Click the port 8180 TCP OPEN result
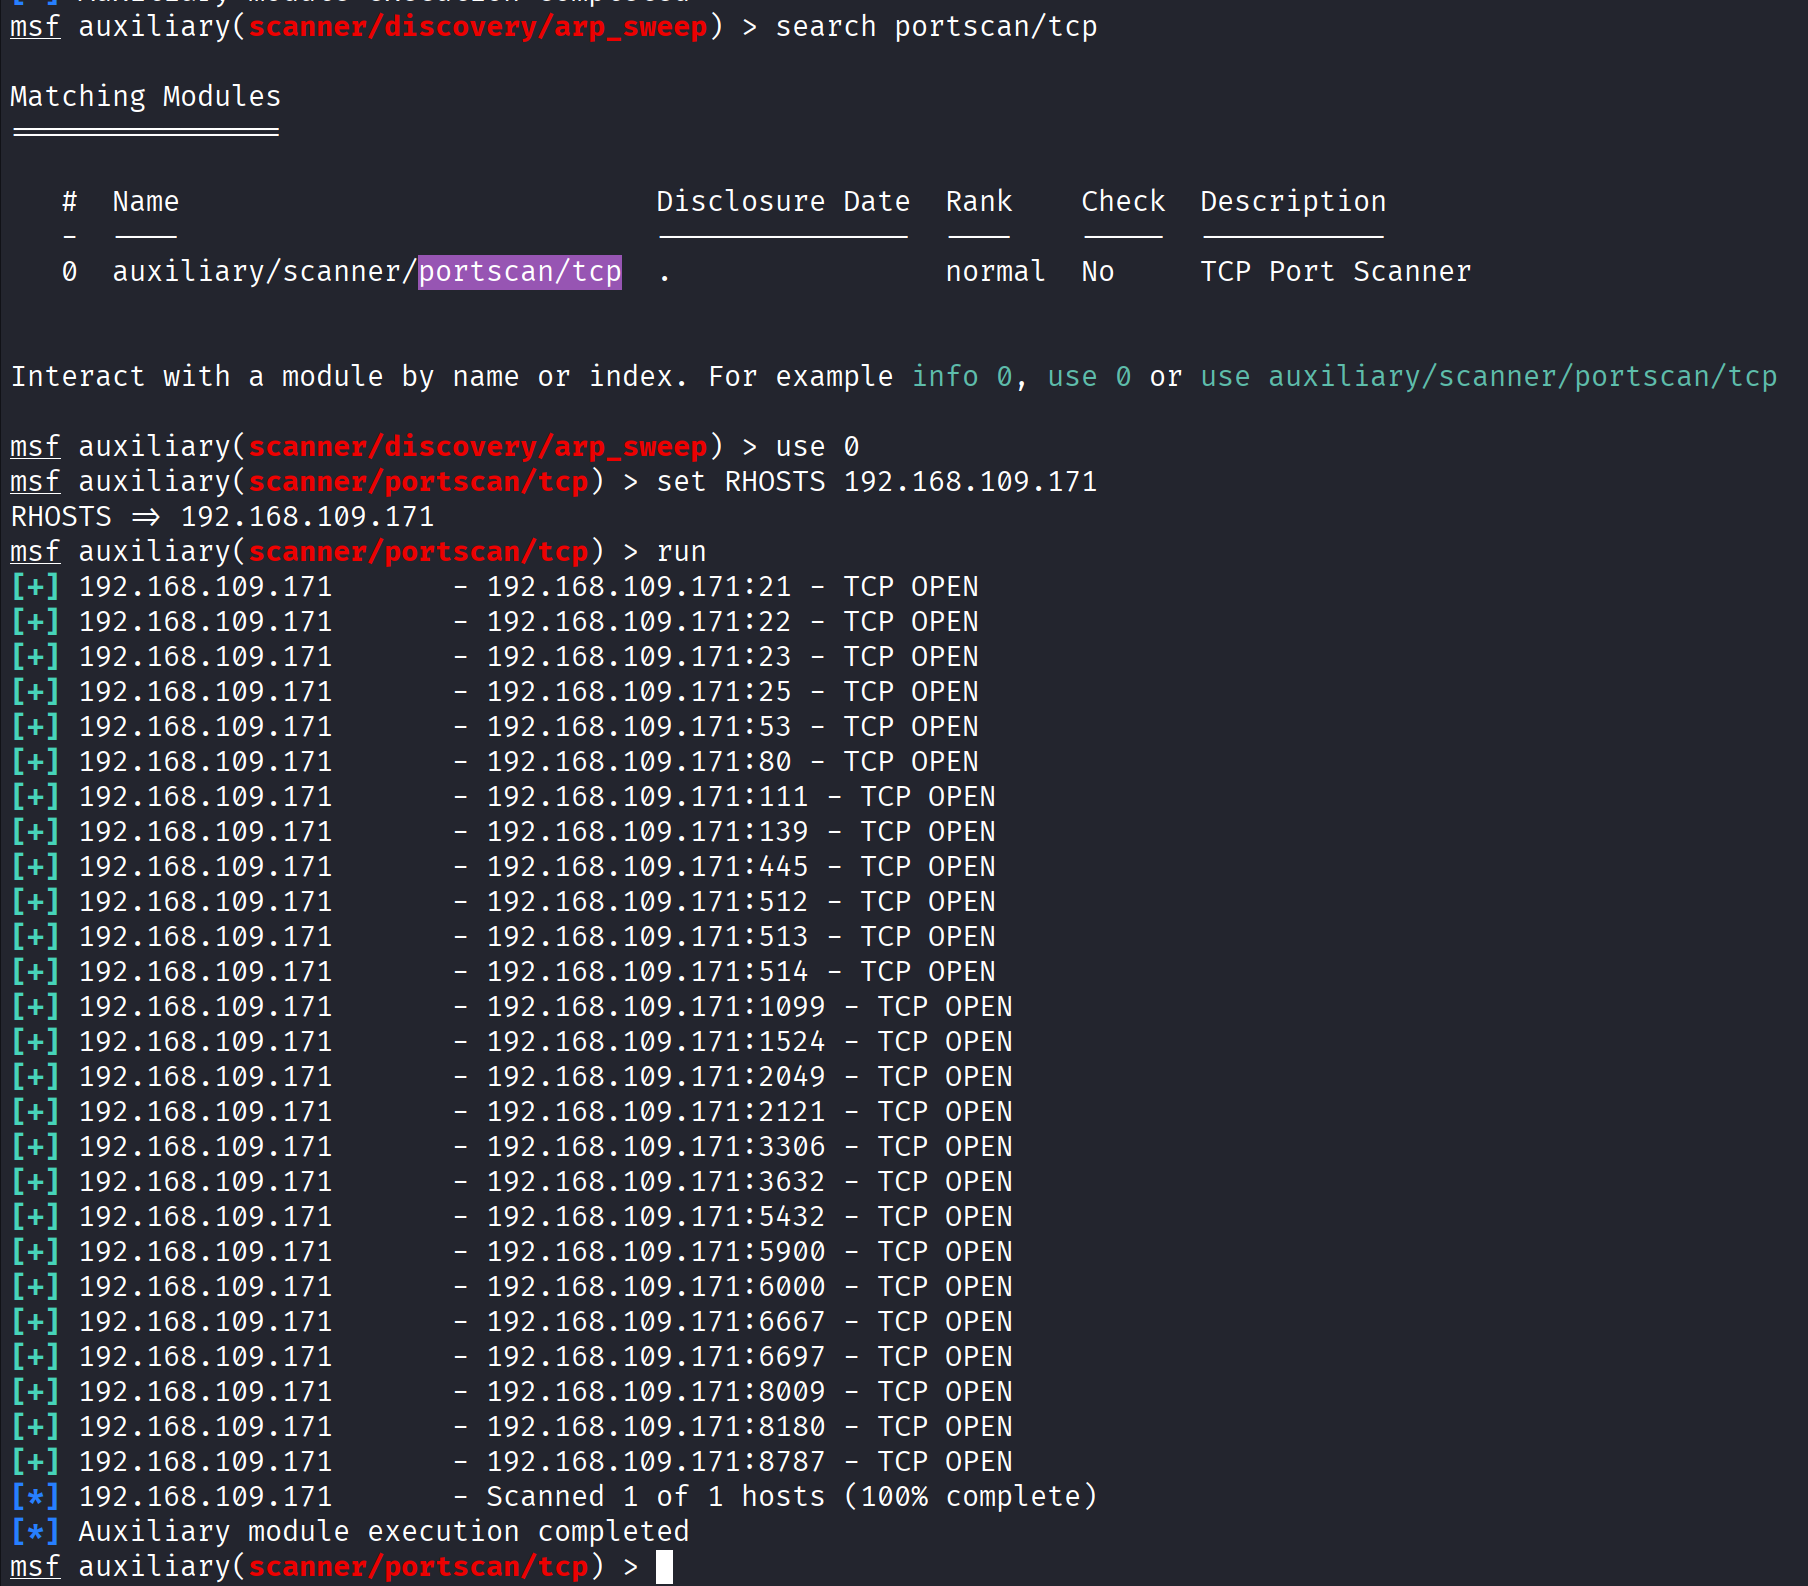1808x1586 pixels. click(511, 1426)
